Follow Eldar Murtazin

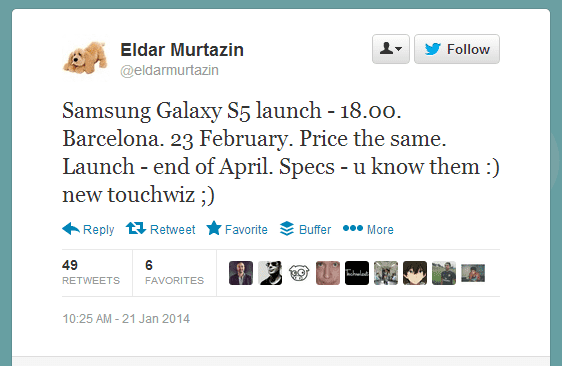(457, 49)
